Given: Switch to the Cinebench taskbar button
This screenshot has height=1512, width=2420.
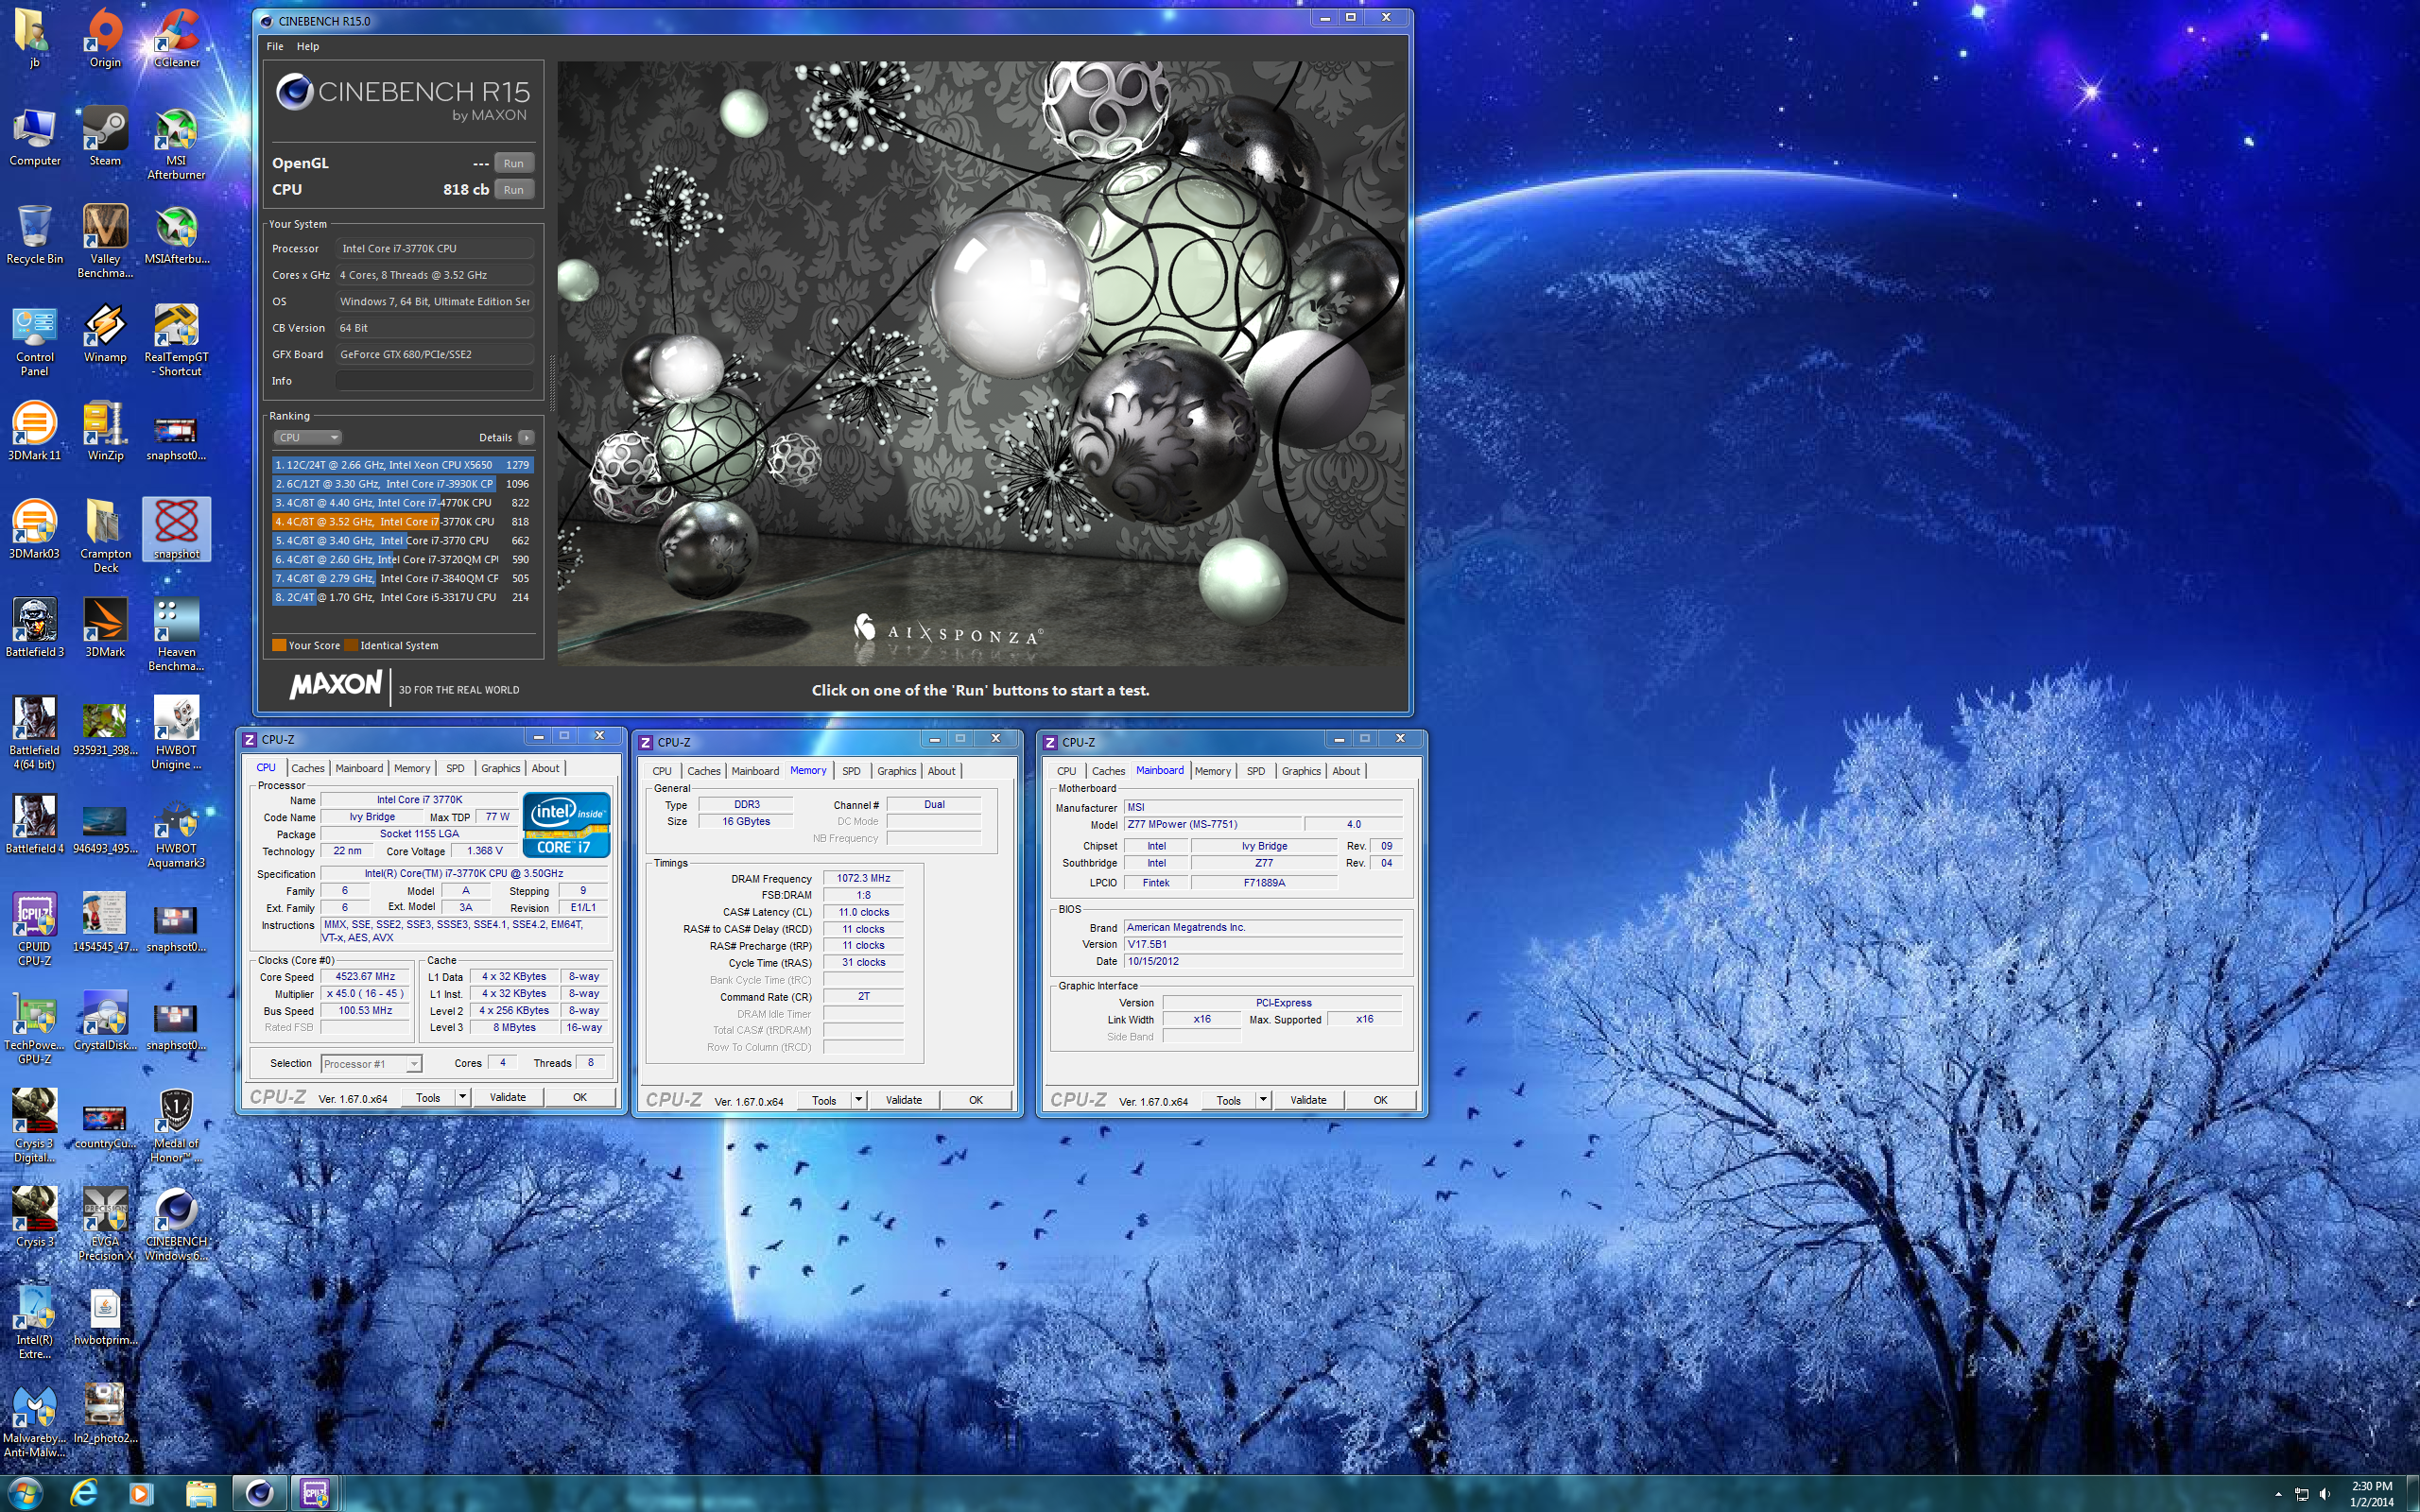Looking at the screenshot, I should click(x=259, y=1493).
